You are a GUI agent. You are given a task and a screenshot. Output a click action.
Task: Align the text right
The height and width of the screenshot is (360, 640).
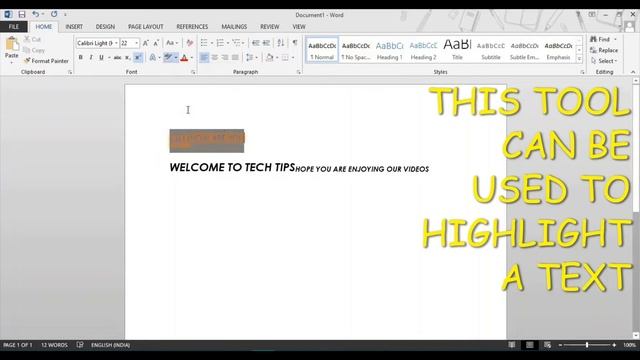coord(225,58)
